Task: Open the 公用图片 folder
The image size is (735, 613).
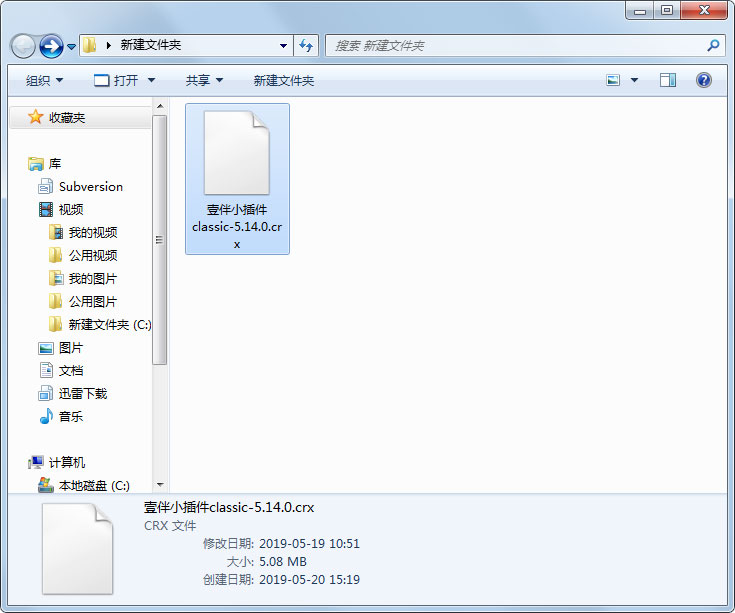Action: click(x=93, y=301)
